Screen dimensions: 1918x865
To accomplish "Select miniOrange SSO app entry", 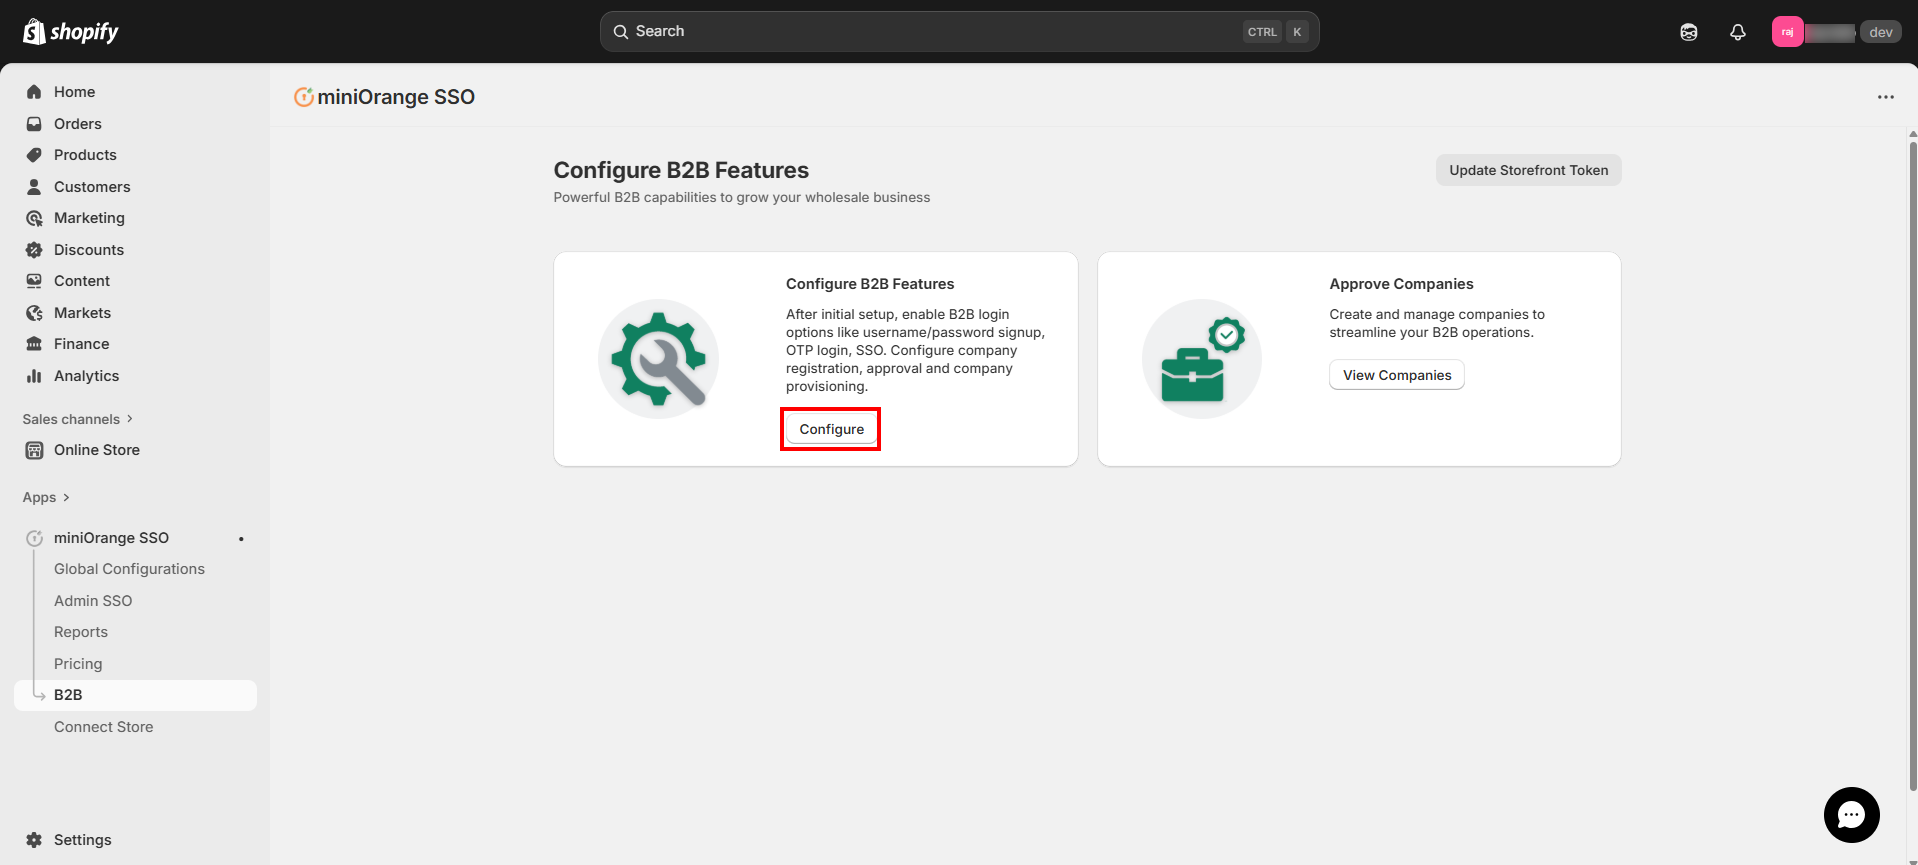I will pyautogui.click(x=135, y=538).
